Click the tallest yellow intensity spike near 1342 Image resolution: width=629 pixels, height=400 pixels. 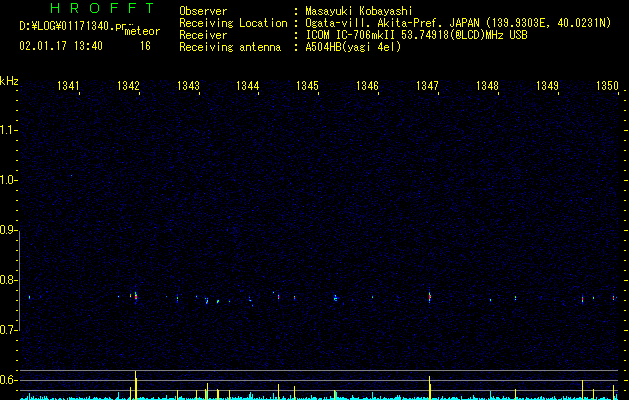[136, 385]
